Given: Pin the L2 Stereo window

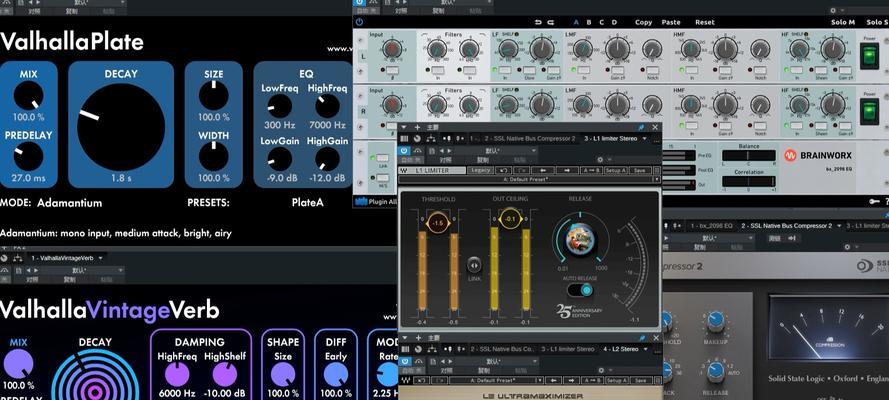Looking at the screenshot, I should pos(642,338).
